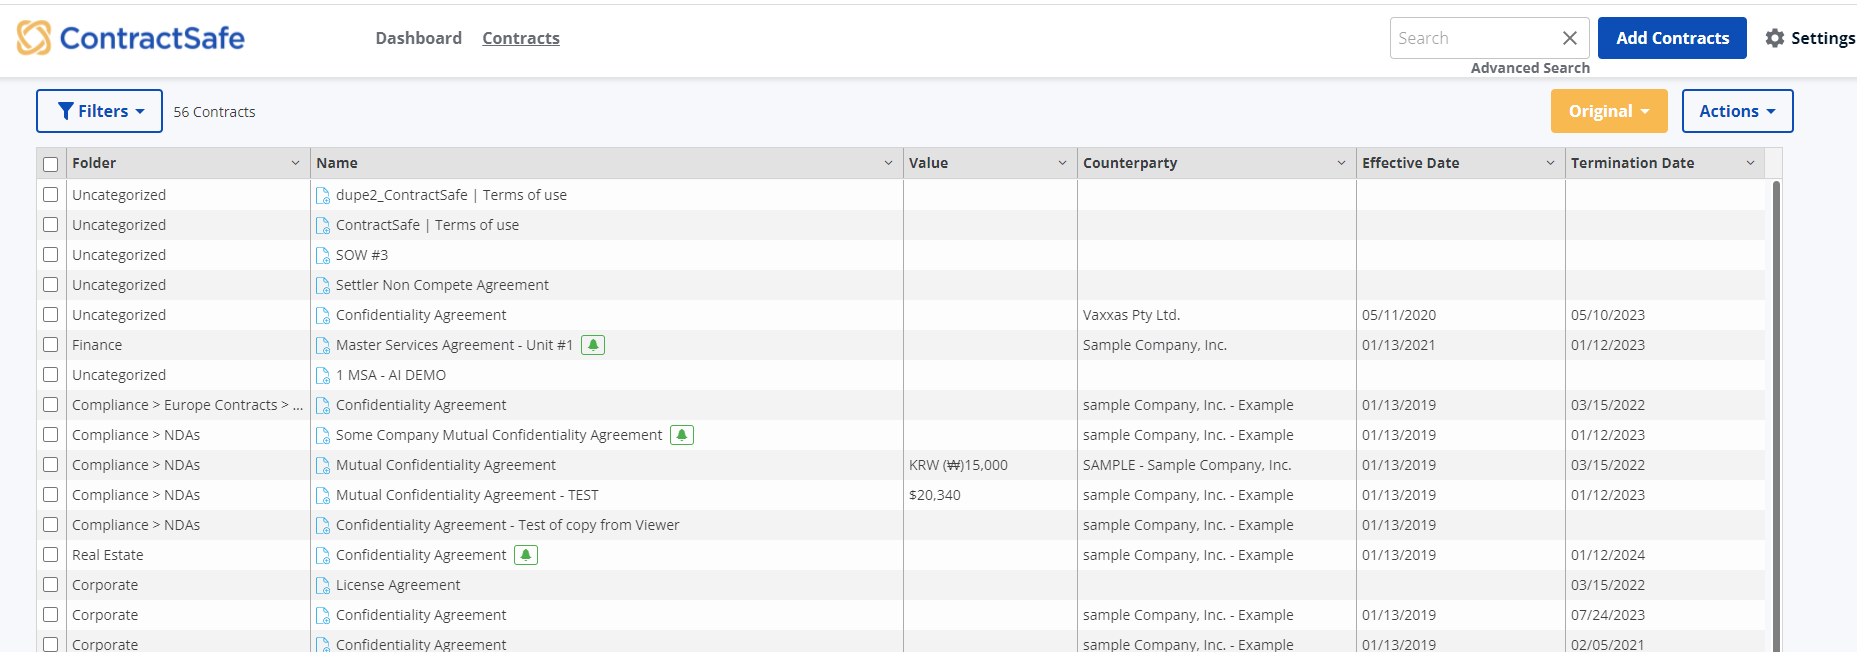Check the License Agreement row checkbox
This screenshot has height=652, width=1857.
51,585
